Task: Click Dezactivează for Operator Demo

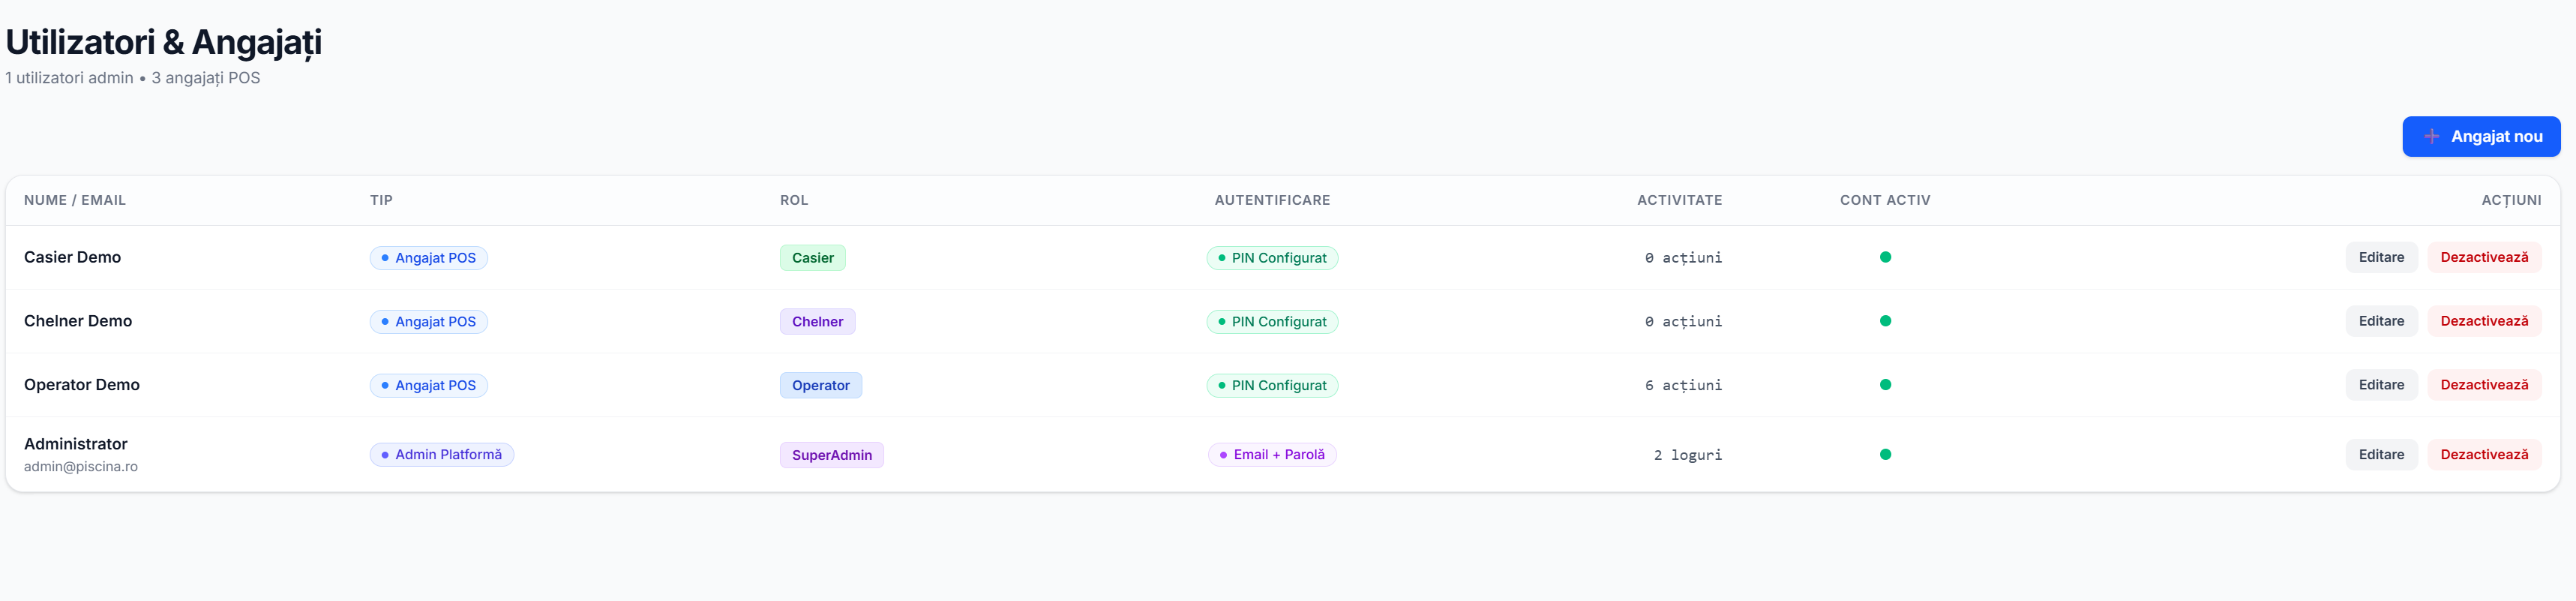Action: click(2484, 385)
